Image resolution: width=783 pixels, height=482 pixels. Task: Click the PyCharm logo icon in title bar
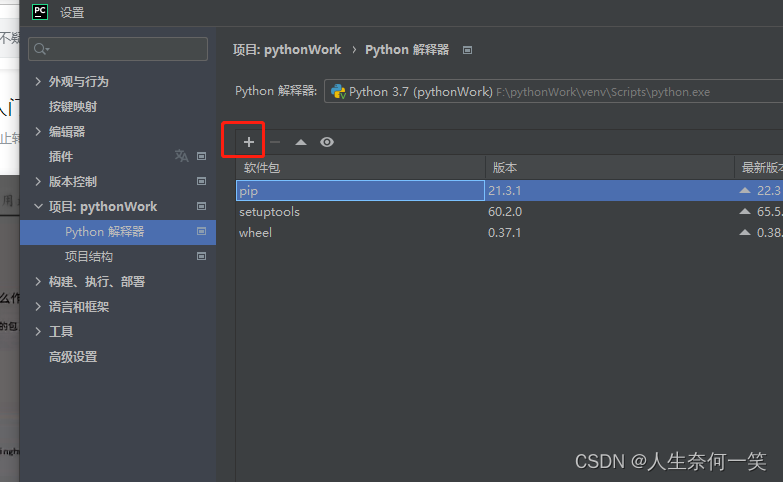40,12
